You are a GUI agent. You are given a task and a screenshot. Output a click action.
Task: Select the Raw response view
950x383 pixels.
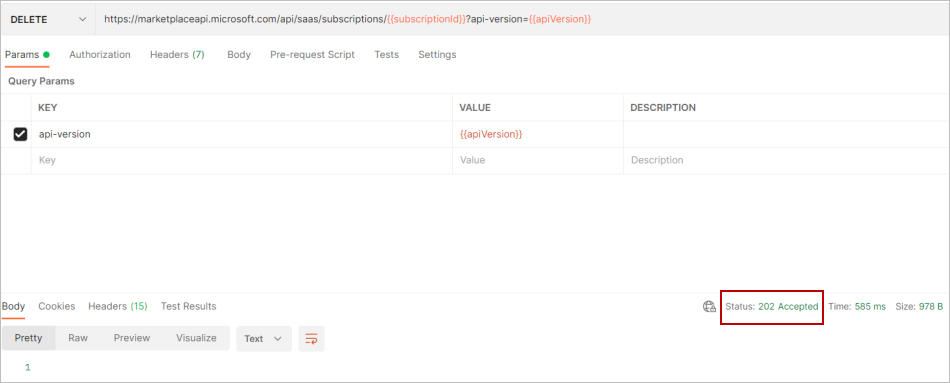pos(78,338)
